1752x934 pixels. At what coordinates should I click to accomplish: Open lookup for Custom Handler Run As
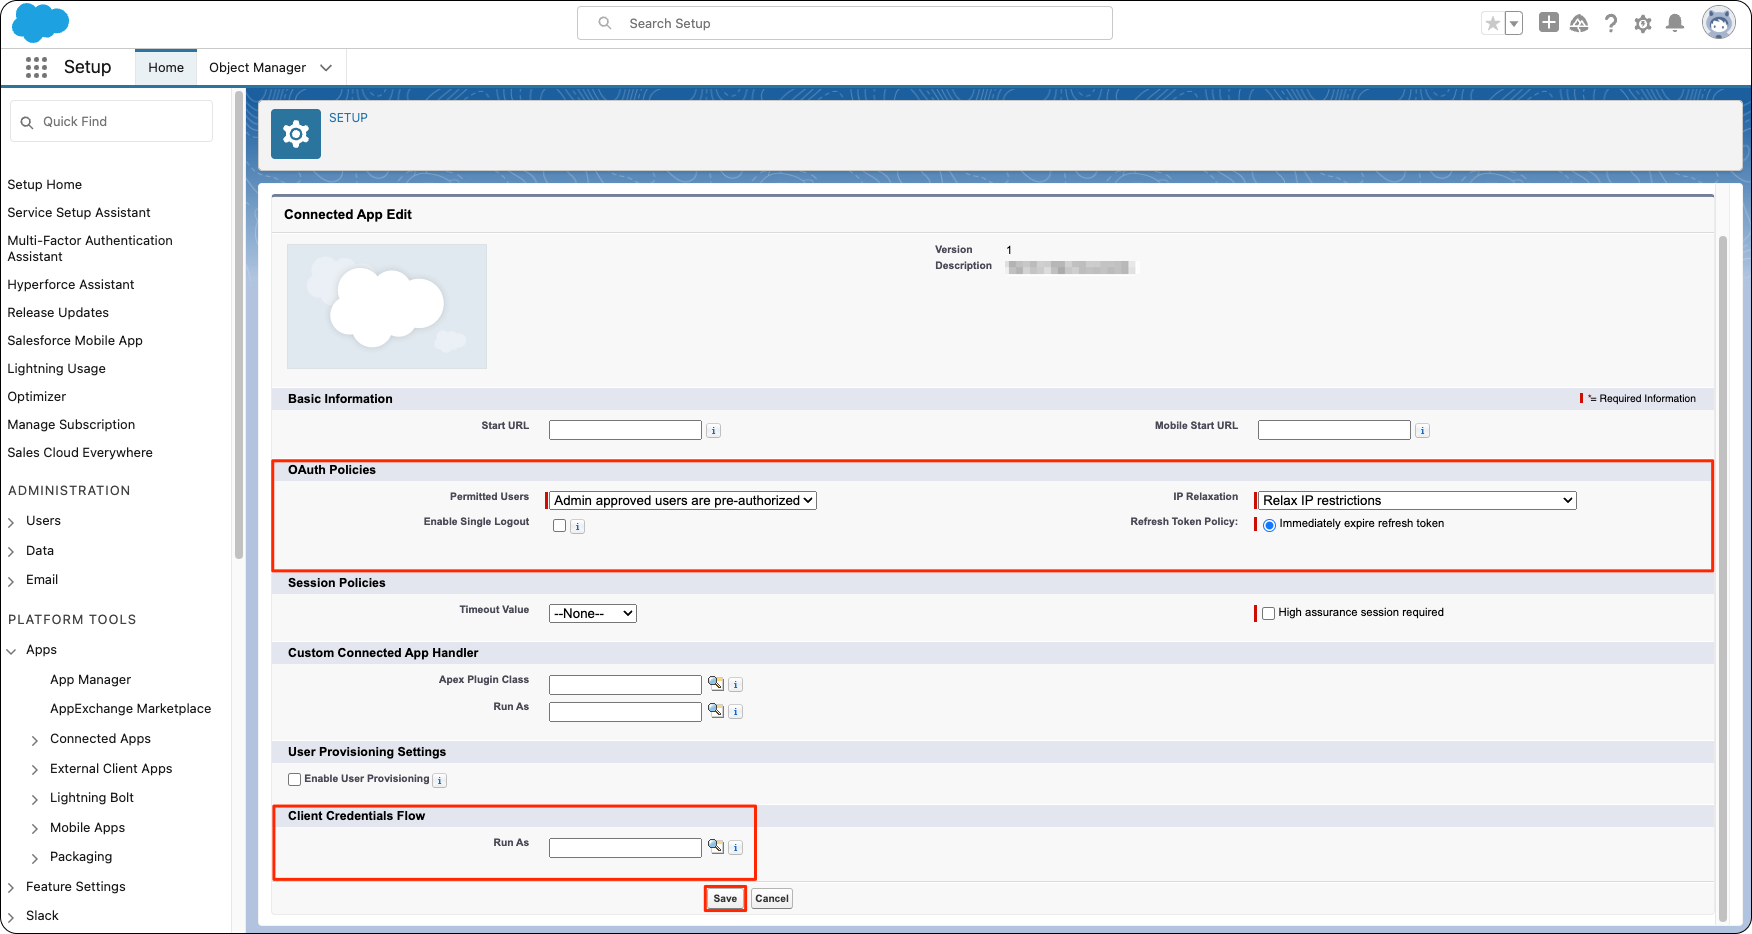click(716, 711)
